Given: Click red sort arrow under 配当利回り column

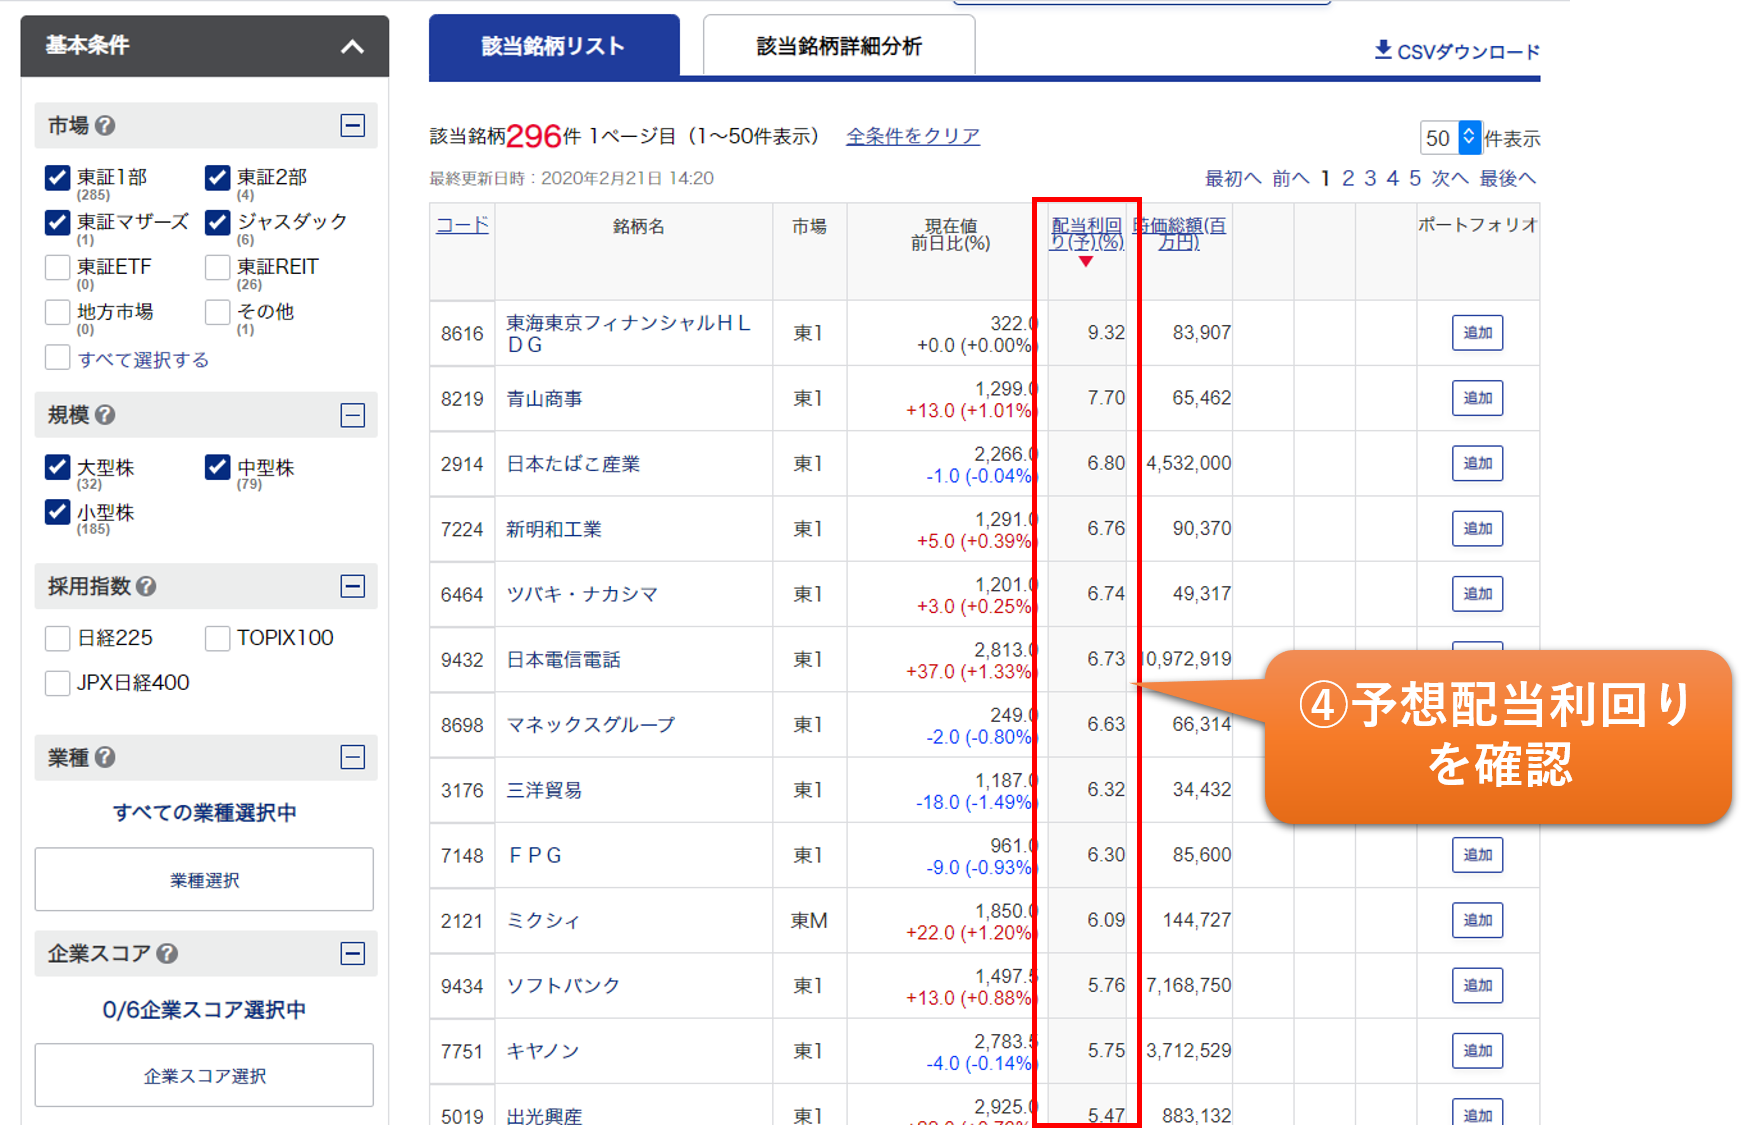Looking at the screenshot, I should [1086, 262].
